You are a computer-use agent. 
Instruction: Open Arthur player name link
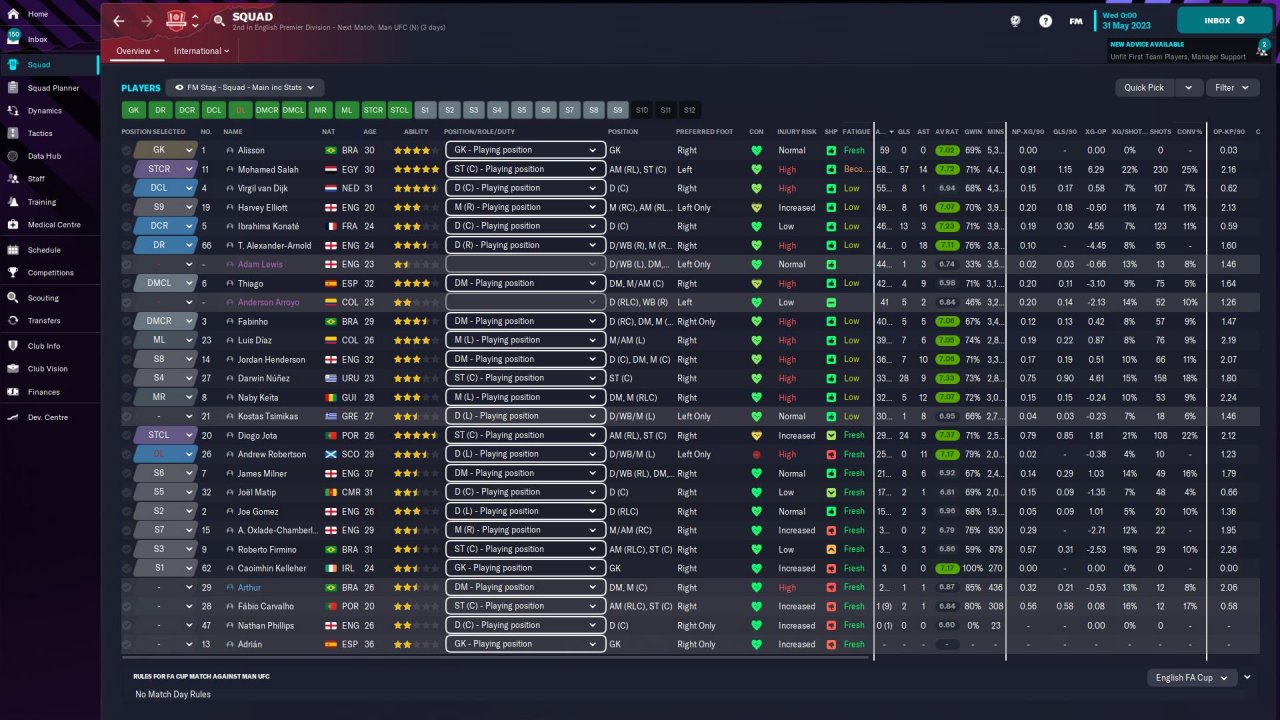(x=249, y=587)
